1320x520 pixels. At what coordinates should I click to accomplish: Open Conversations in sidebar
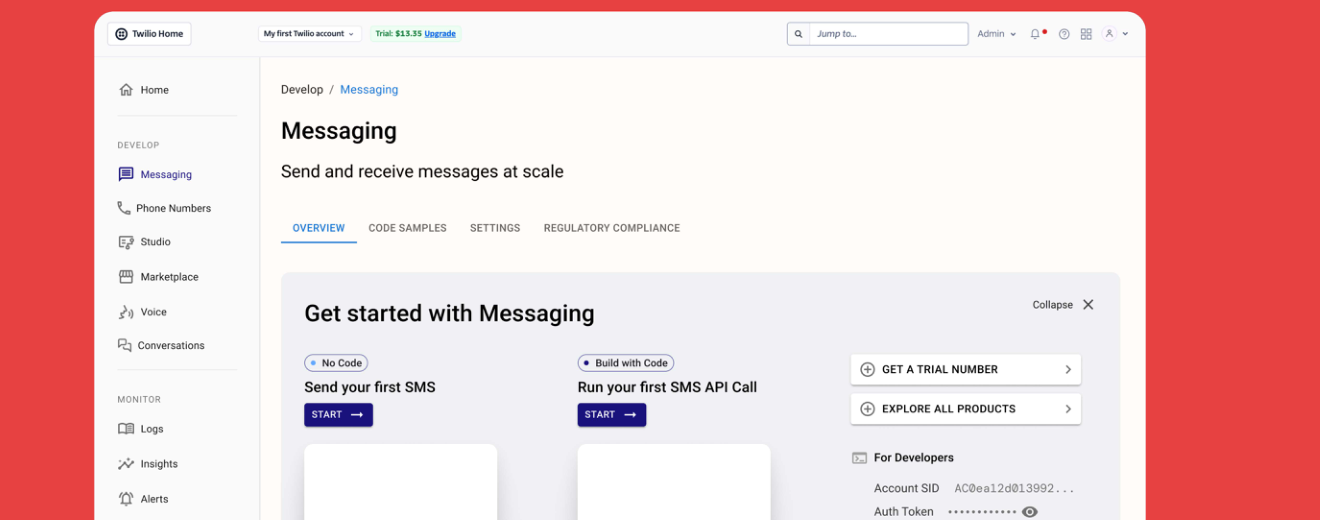point(172,345)
